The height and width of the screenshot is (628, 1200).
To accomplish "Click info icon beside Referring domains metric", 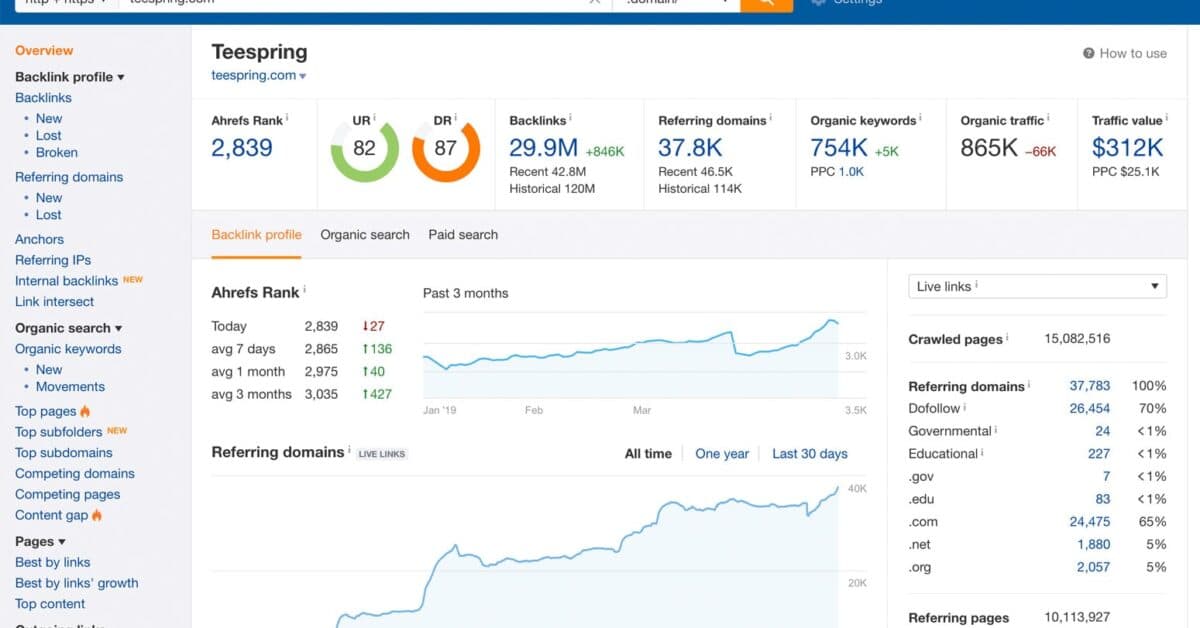I will (x=772, y=119).
